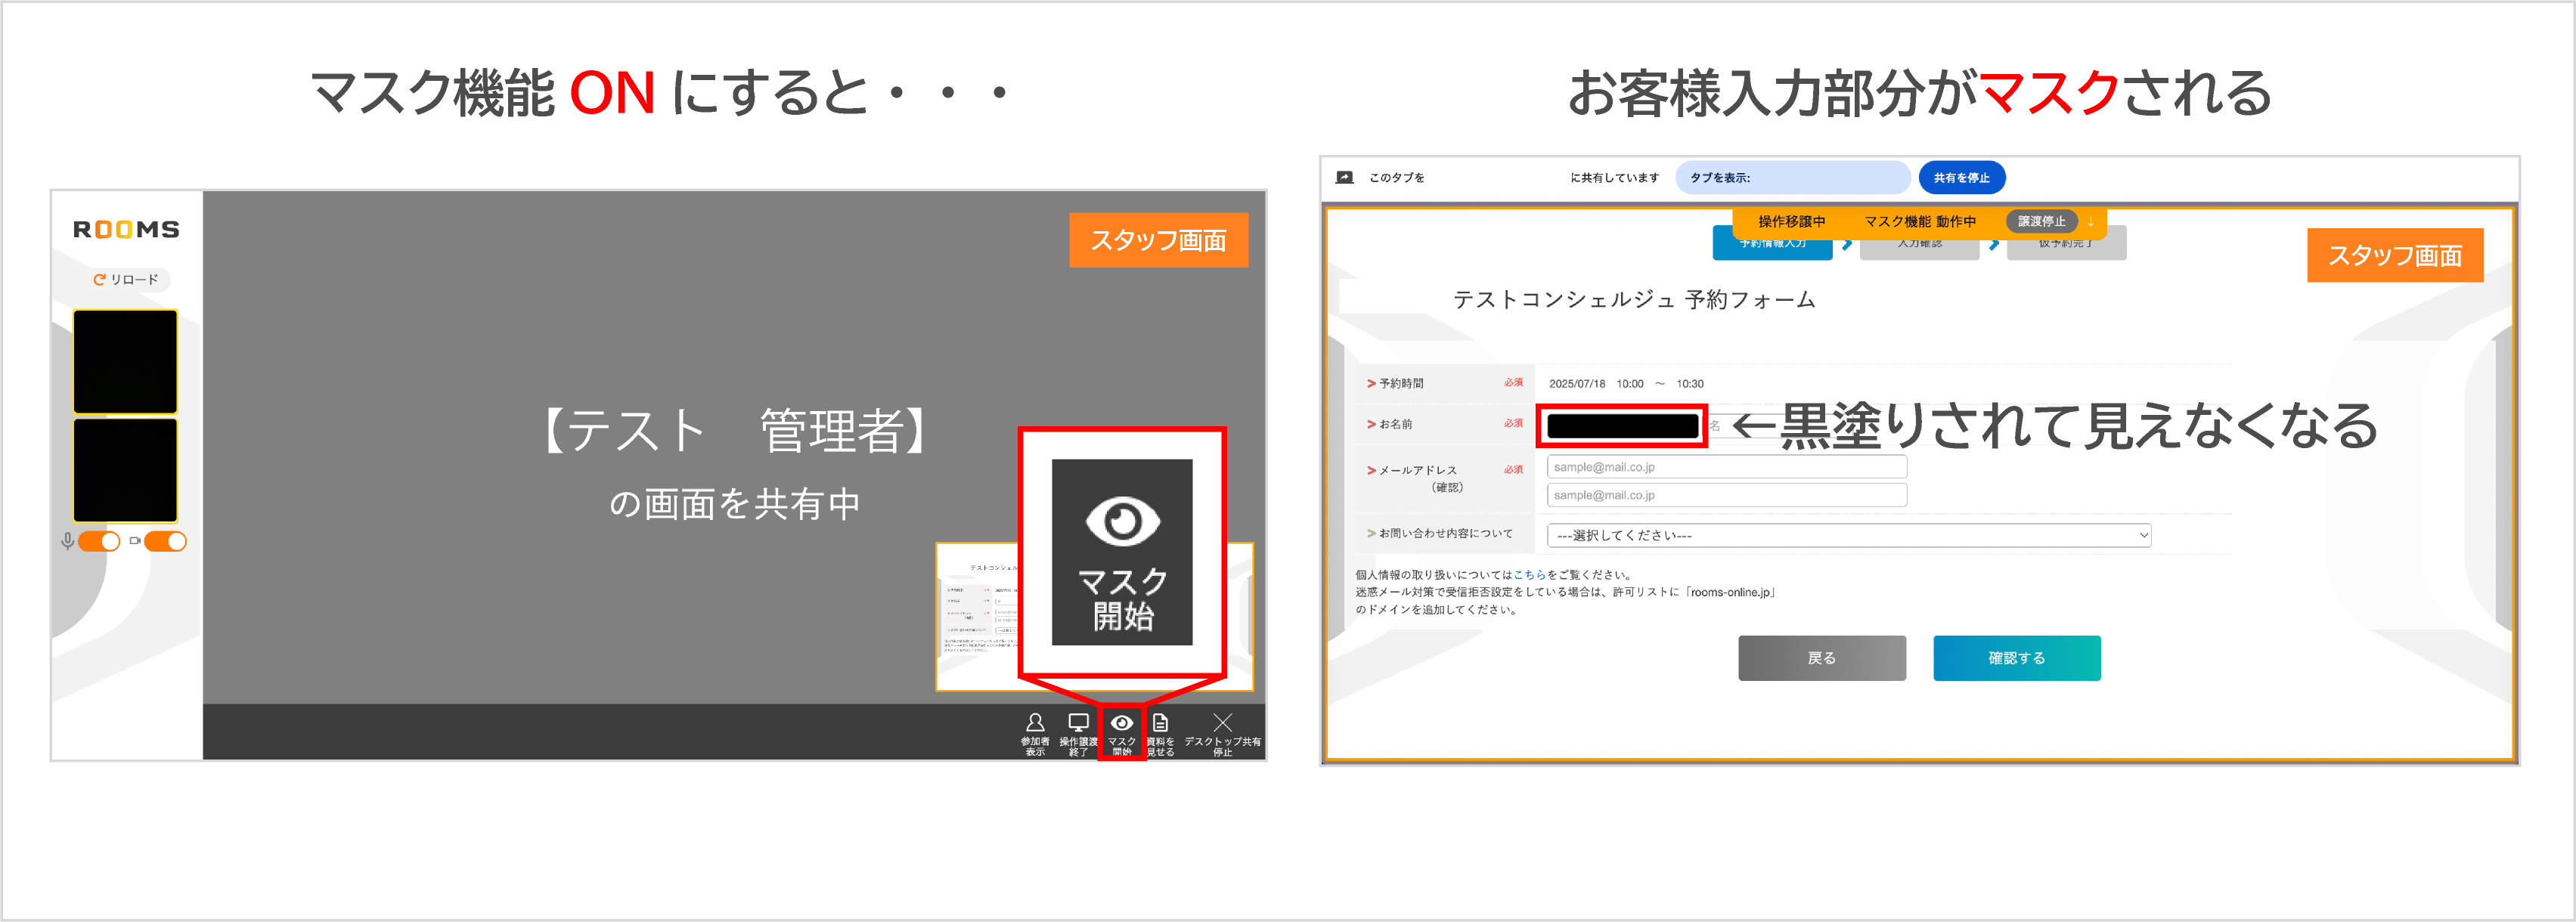This screenshot has width=2576, height=922.
Task: Click the 確認する button
Action: [x=2016, y=658]
